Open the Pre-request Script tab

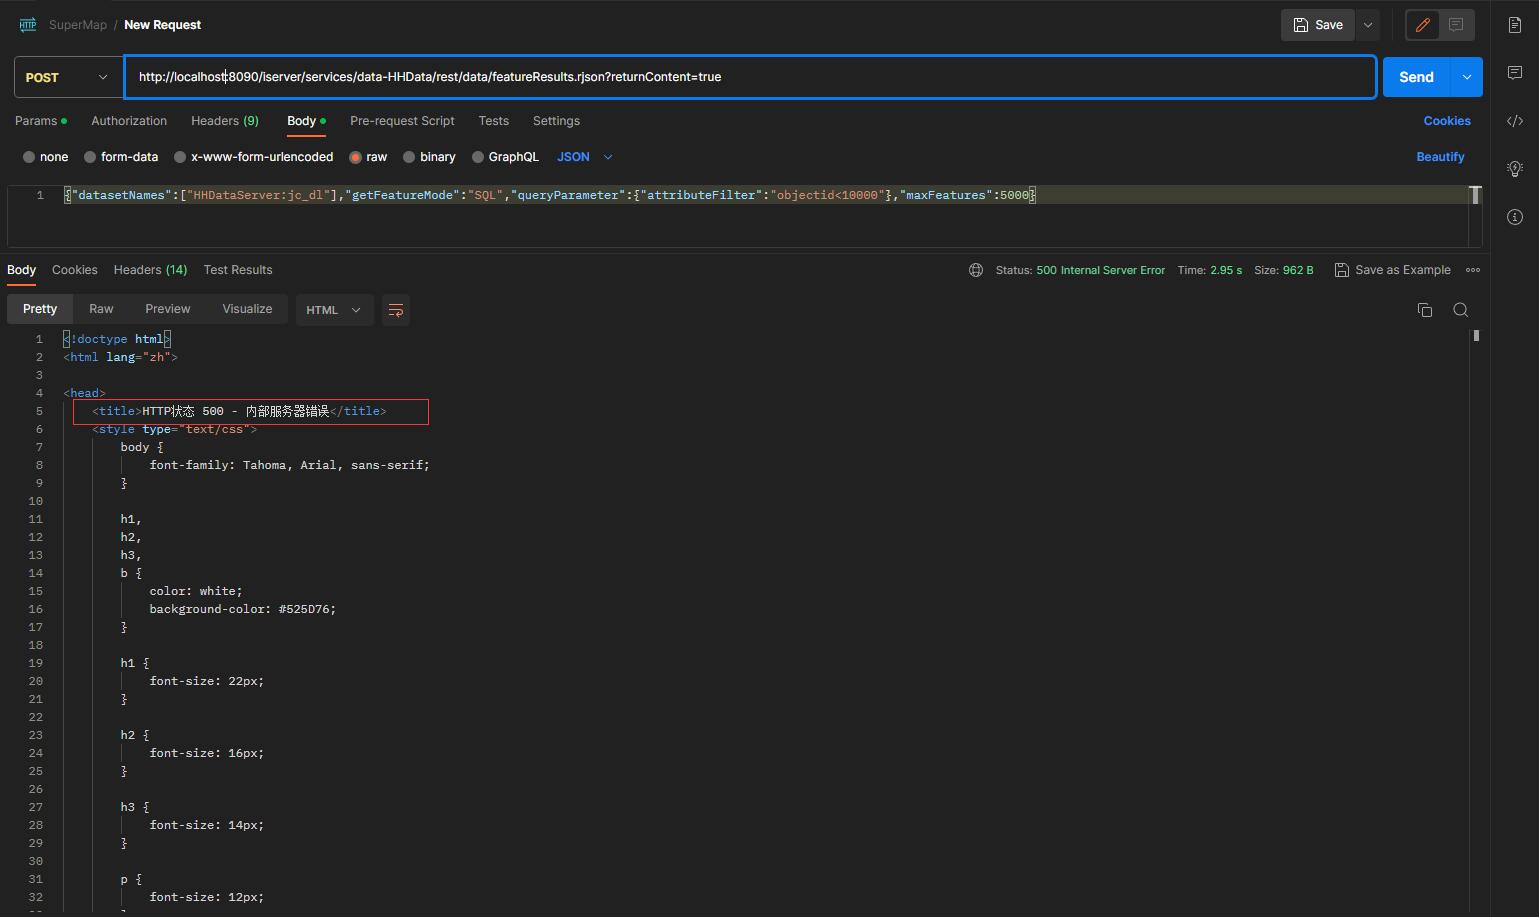(x=402, y=121)
